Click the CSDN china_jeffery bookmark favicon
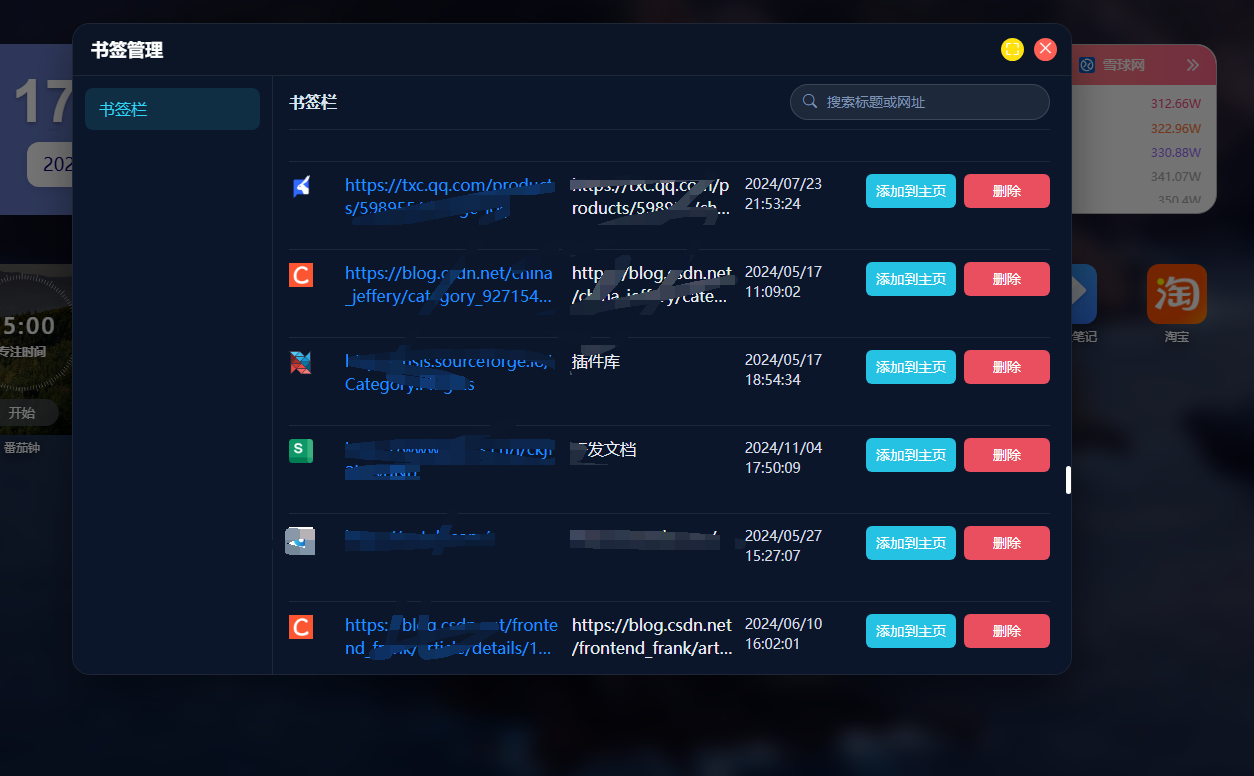This screenshot has width=1254, height=776. tap(301, 275)
